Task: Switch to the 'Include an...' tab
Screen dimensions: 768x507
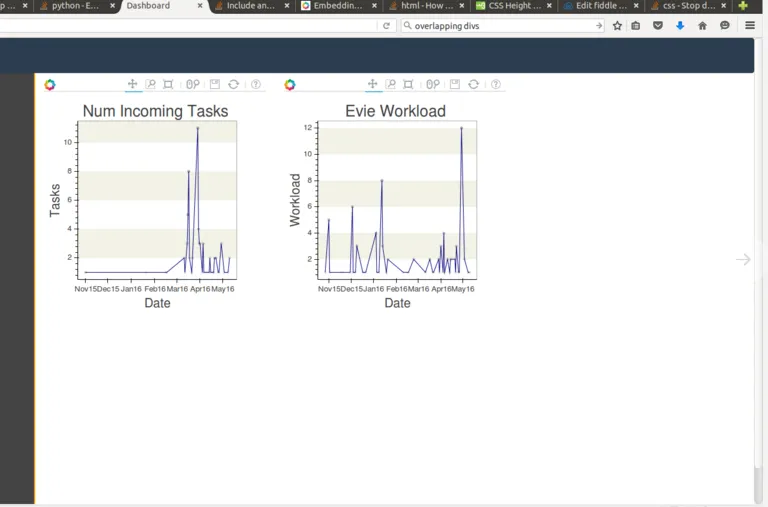Action: click(250, 6)
